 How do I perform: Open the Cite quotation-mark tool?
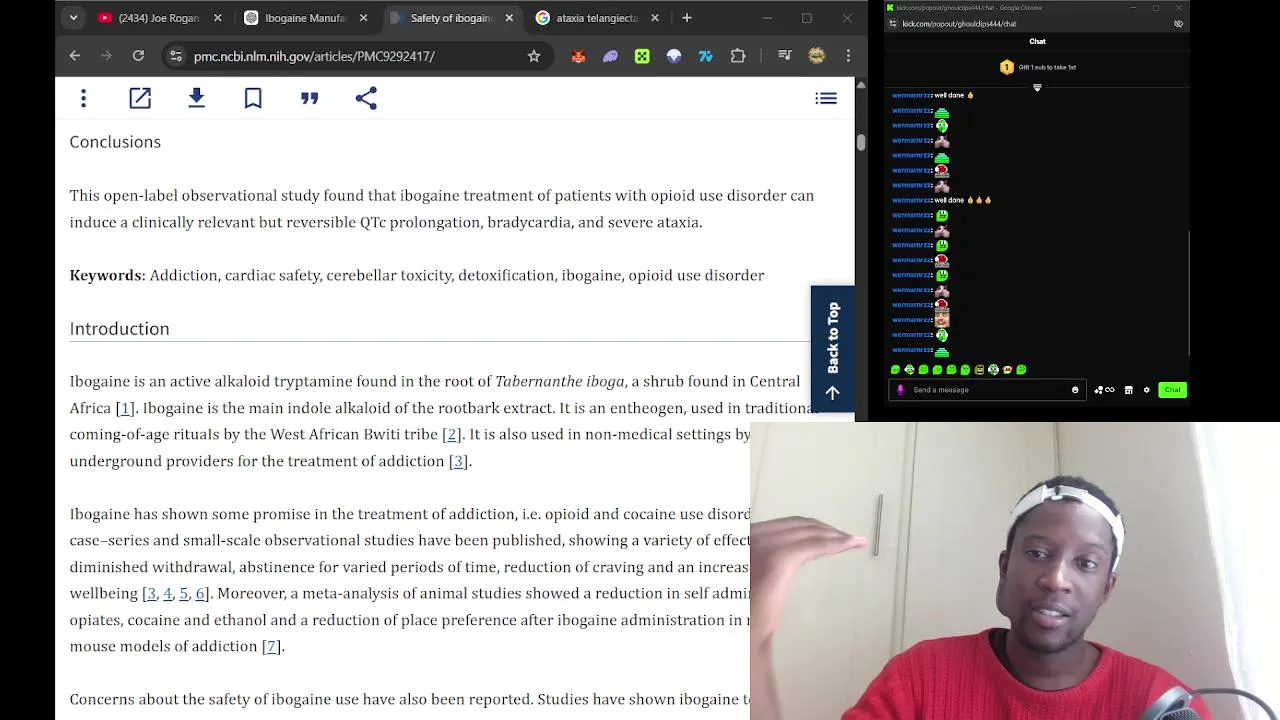[x=309, y=98]
